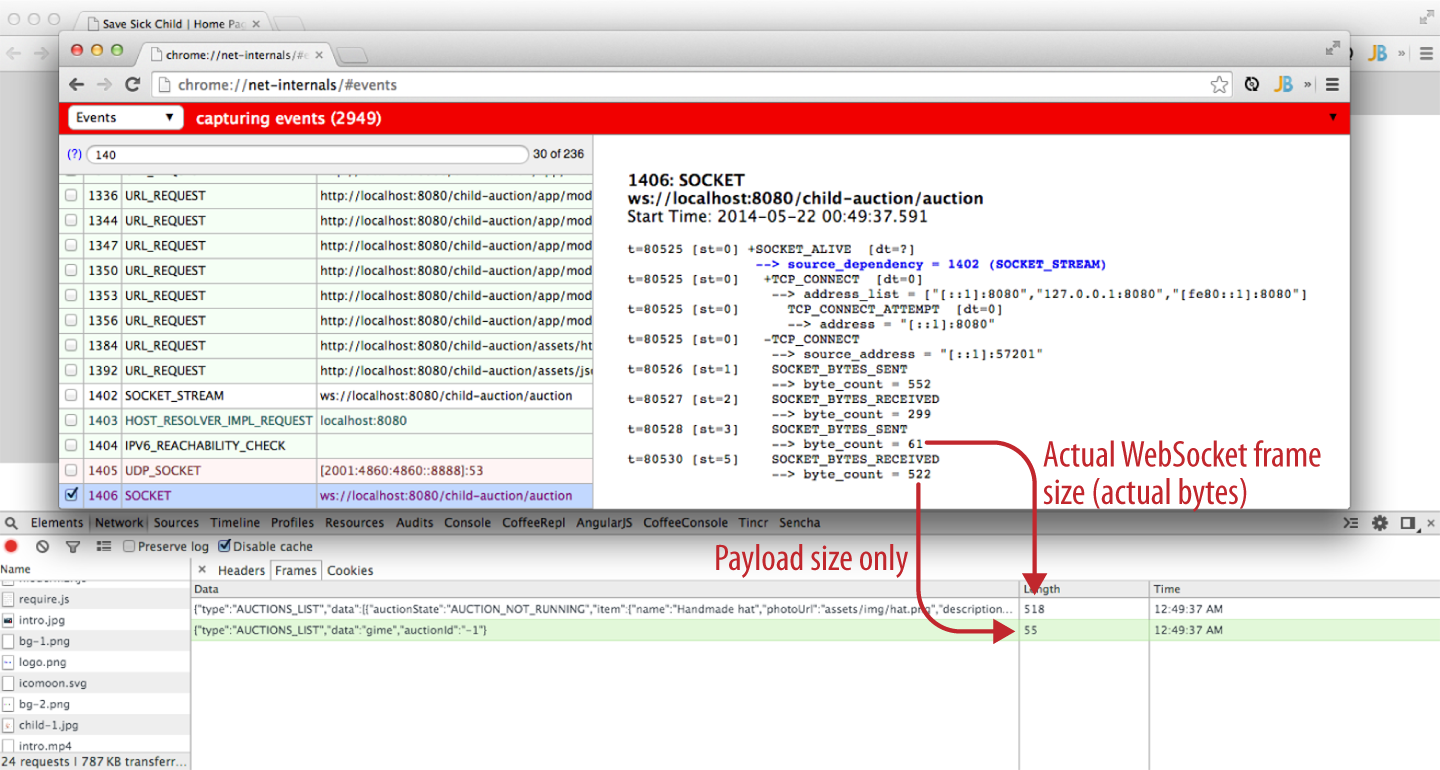Click the DevTools search magnifier icon
This screenshot has height=770, width=1440.
click(x=11, y=523)
